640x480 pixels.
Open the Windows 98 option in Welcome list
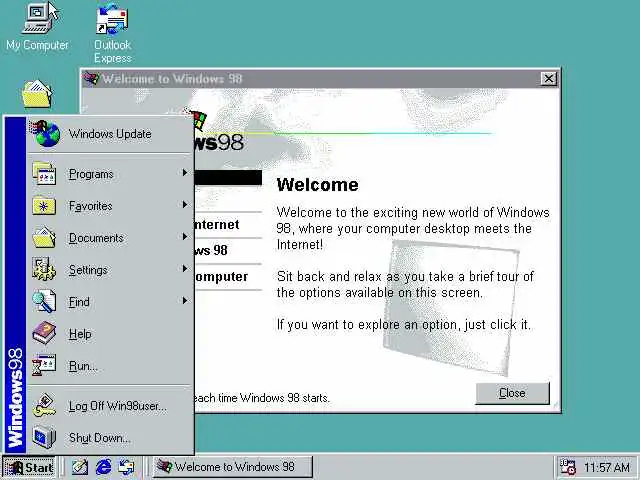coord(228,250)
